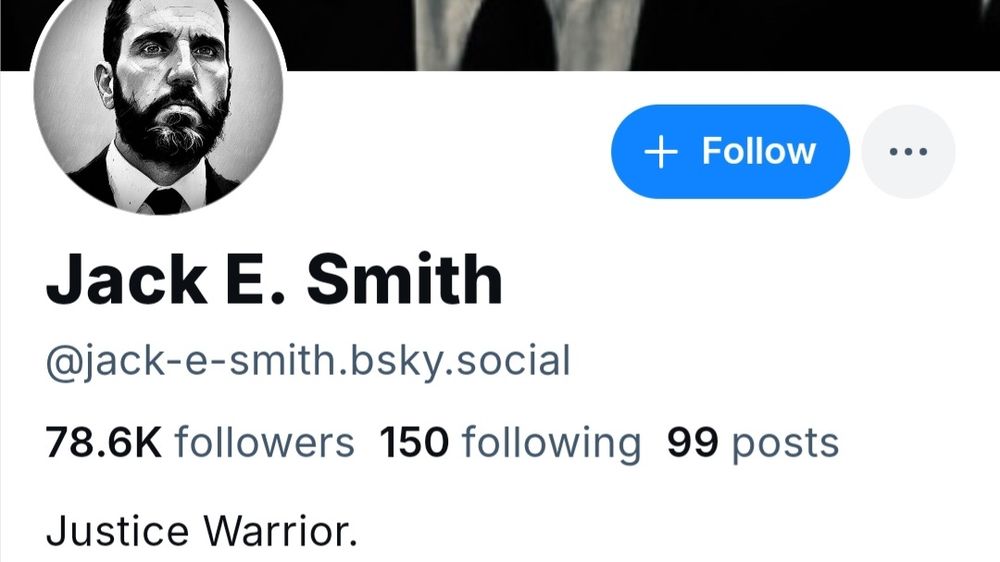Click the 150 number in stats row
Viewport: 1000px width, 562px height.
(x=414, y=443)
